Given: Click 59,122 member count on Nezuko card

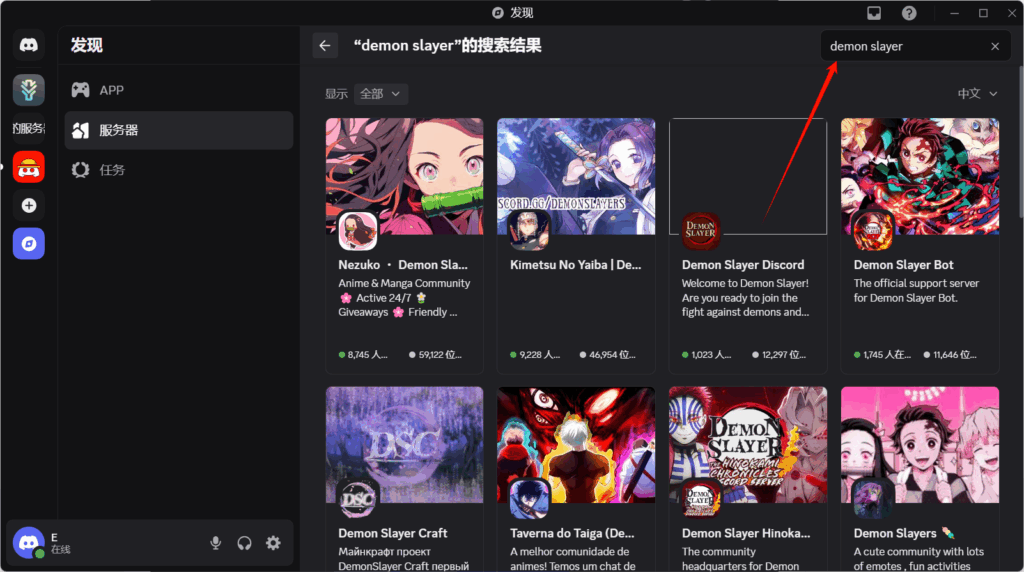Looking at the screenshot, I should pyautogui.click(x=436, y=355).
